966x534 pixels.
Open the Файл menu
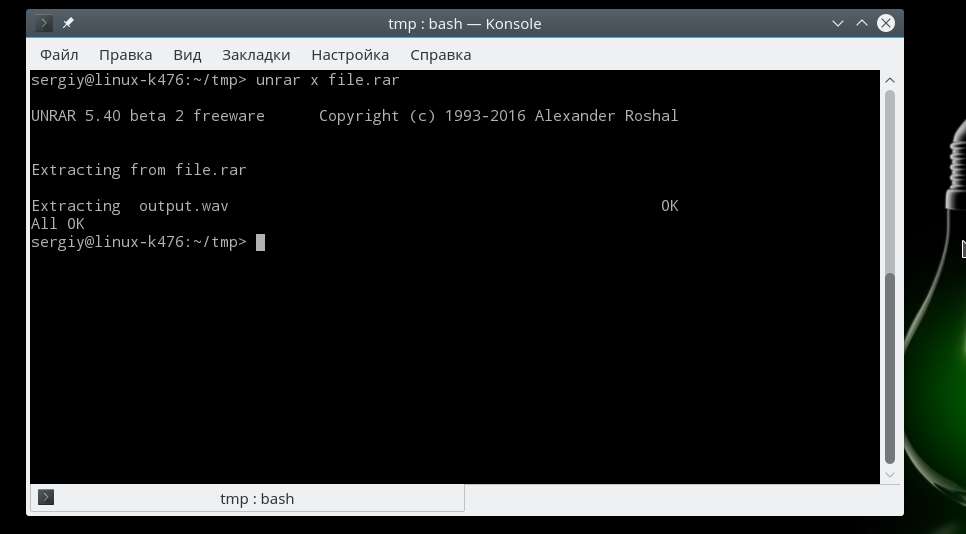coord(59,55)
